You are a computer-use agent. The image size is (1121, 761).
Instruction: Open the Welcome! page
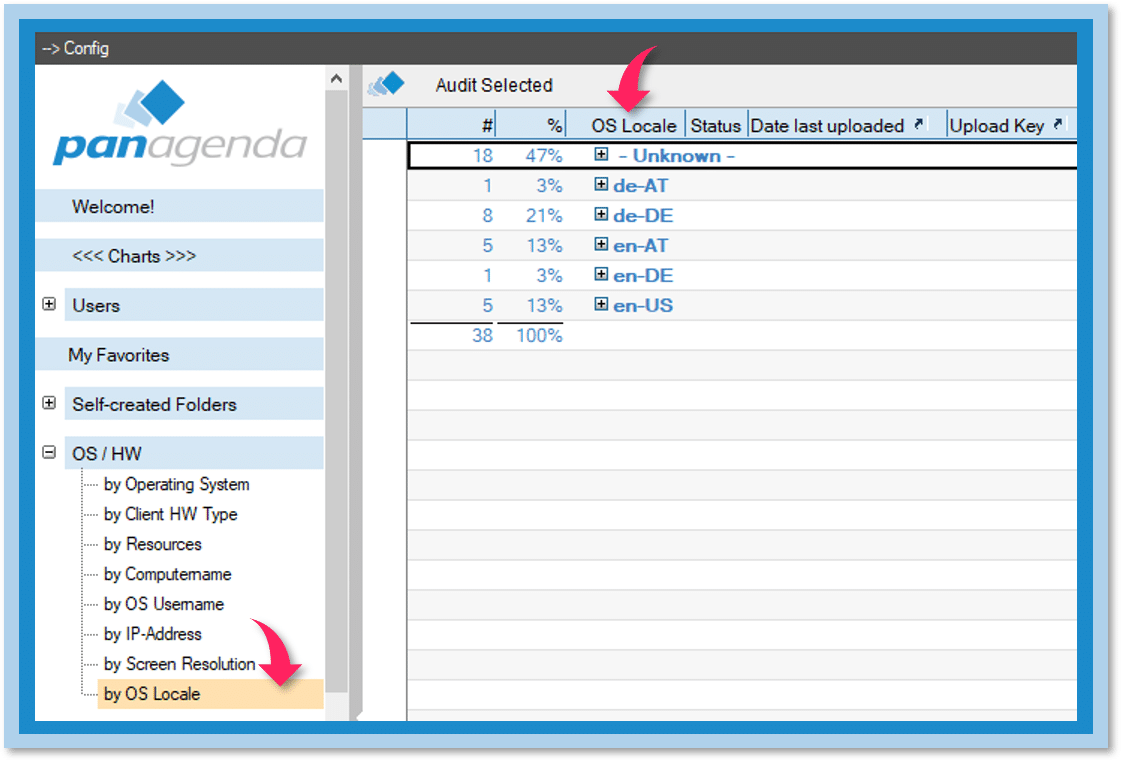(113, 207)
